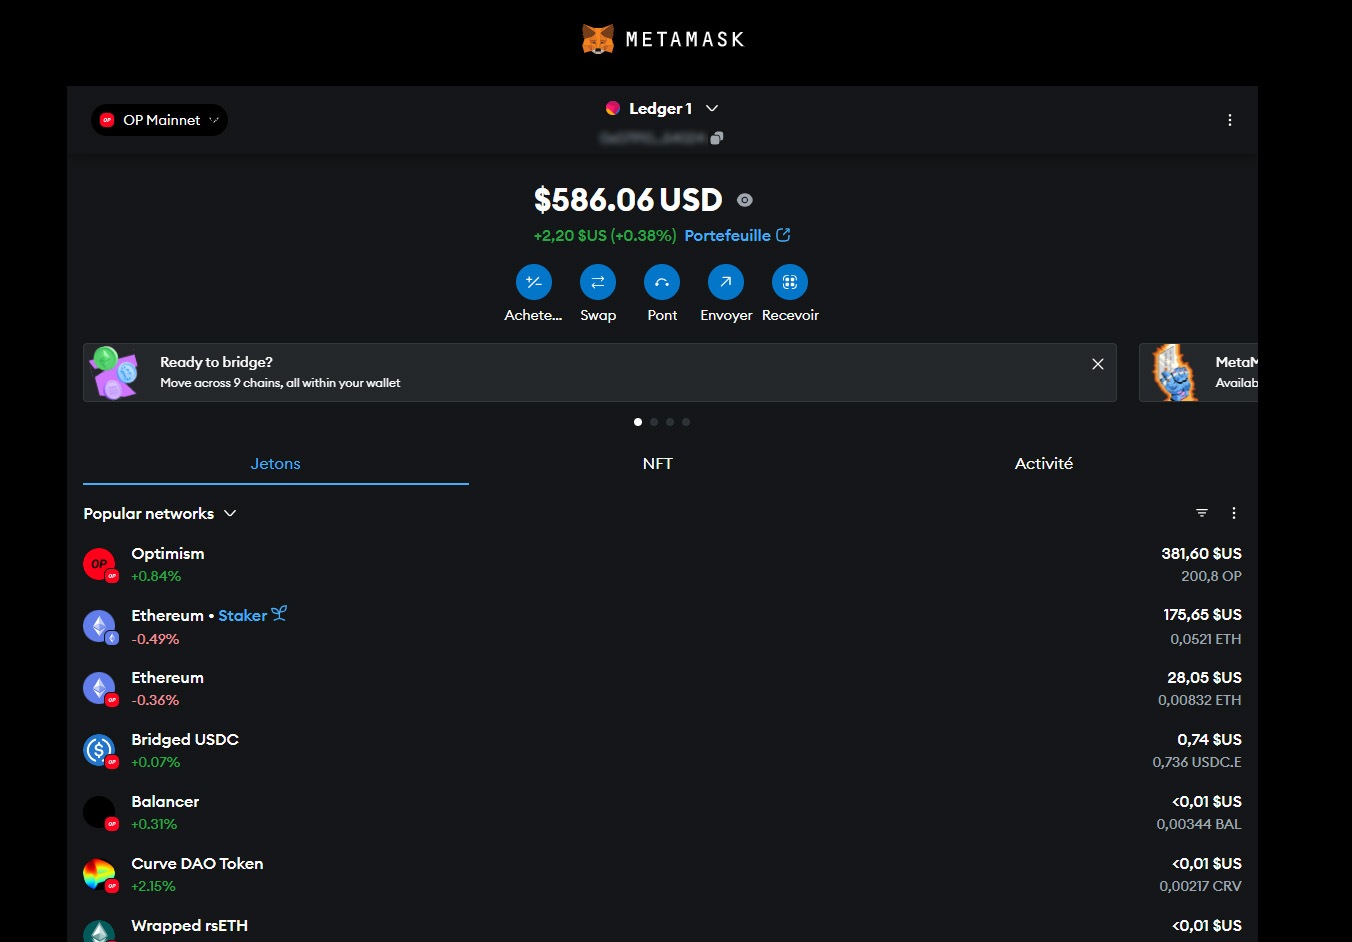
Task: Click the 0,00344 BAL amount
Action: coord(1199,824)
